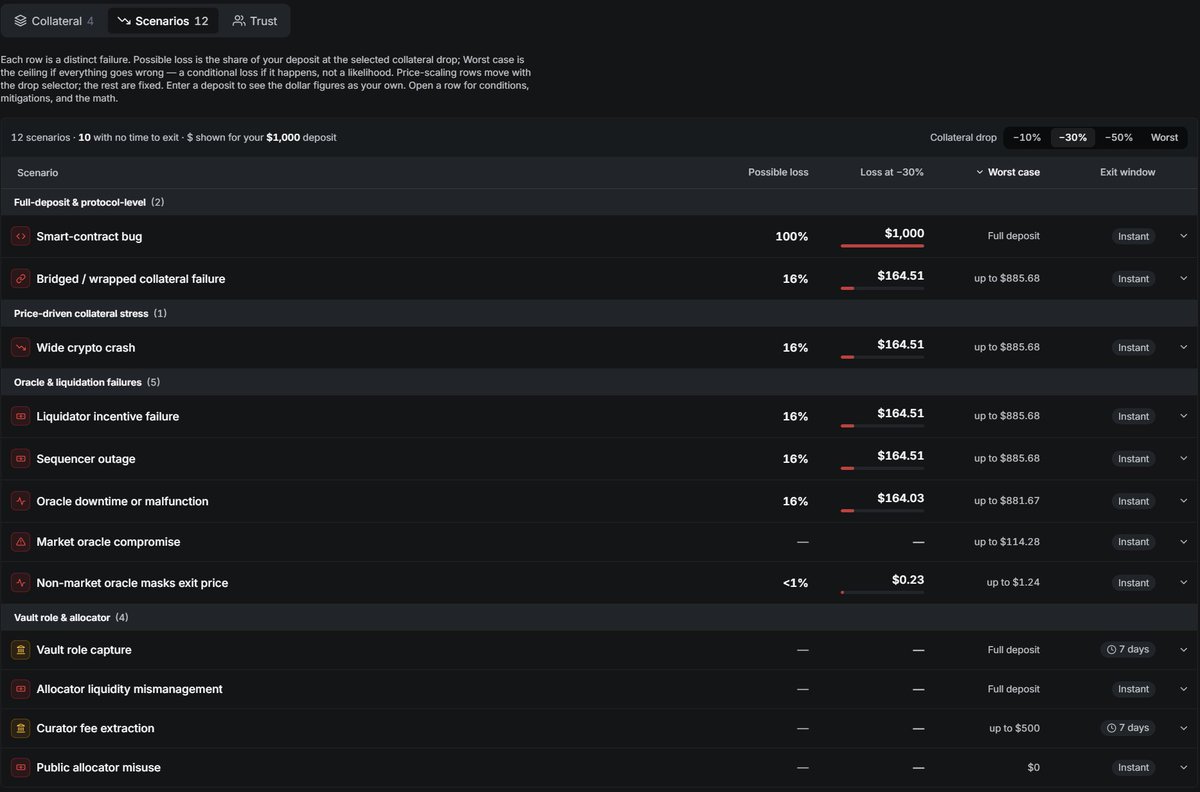The width and height of the screenshot is (1200, 792).
Task: Click the Price-driven collateral stress group header
Action: pyautogui.click(x=600, y=313)
